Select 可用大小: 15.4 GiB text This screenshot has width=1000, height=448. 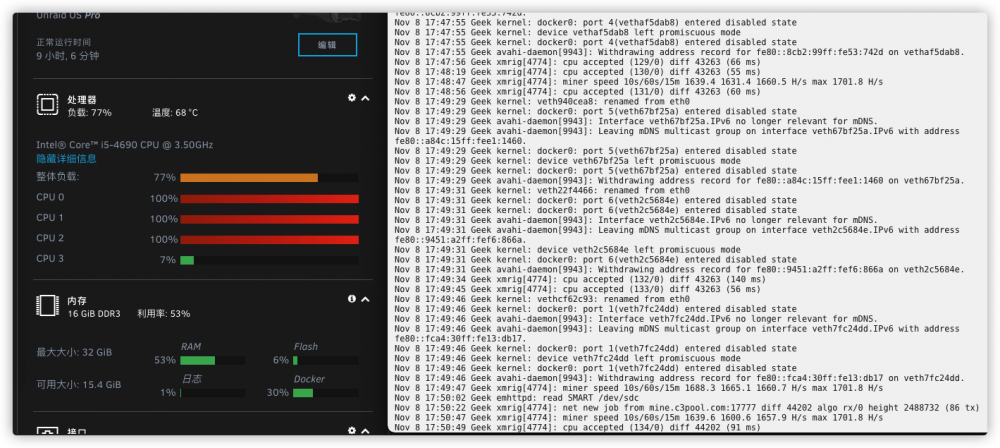click(x=78, y=385)
